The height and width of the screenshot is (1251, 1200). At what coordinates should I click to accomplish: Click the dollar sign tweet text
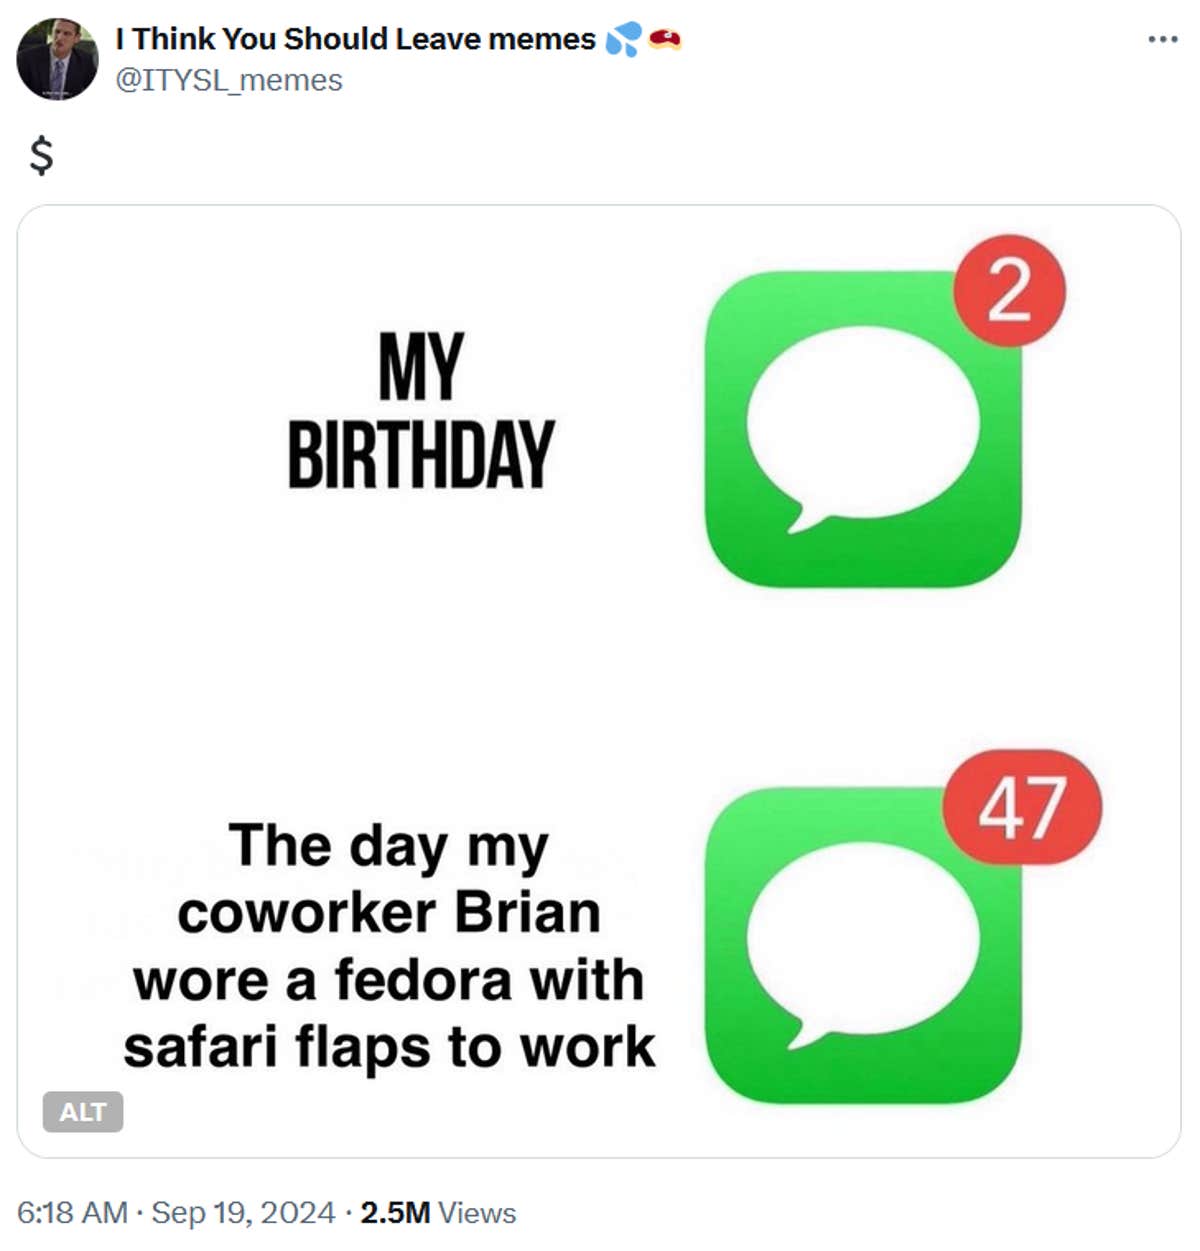click(x=40, y=155)
